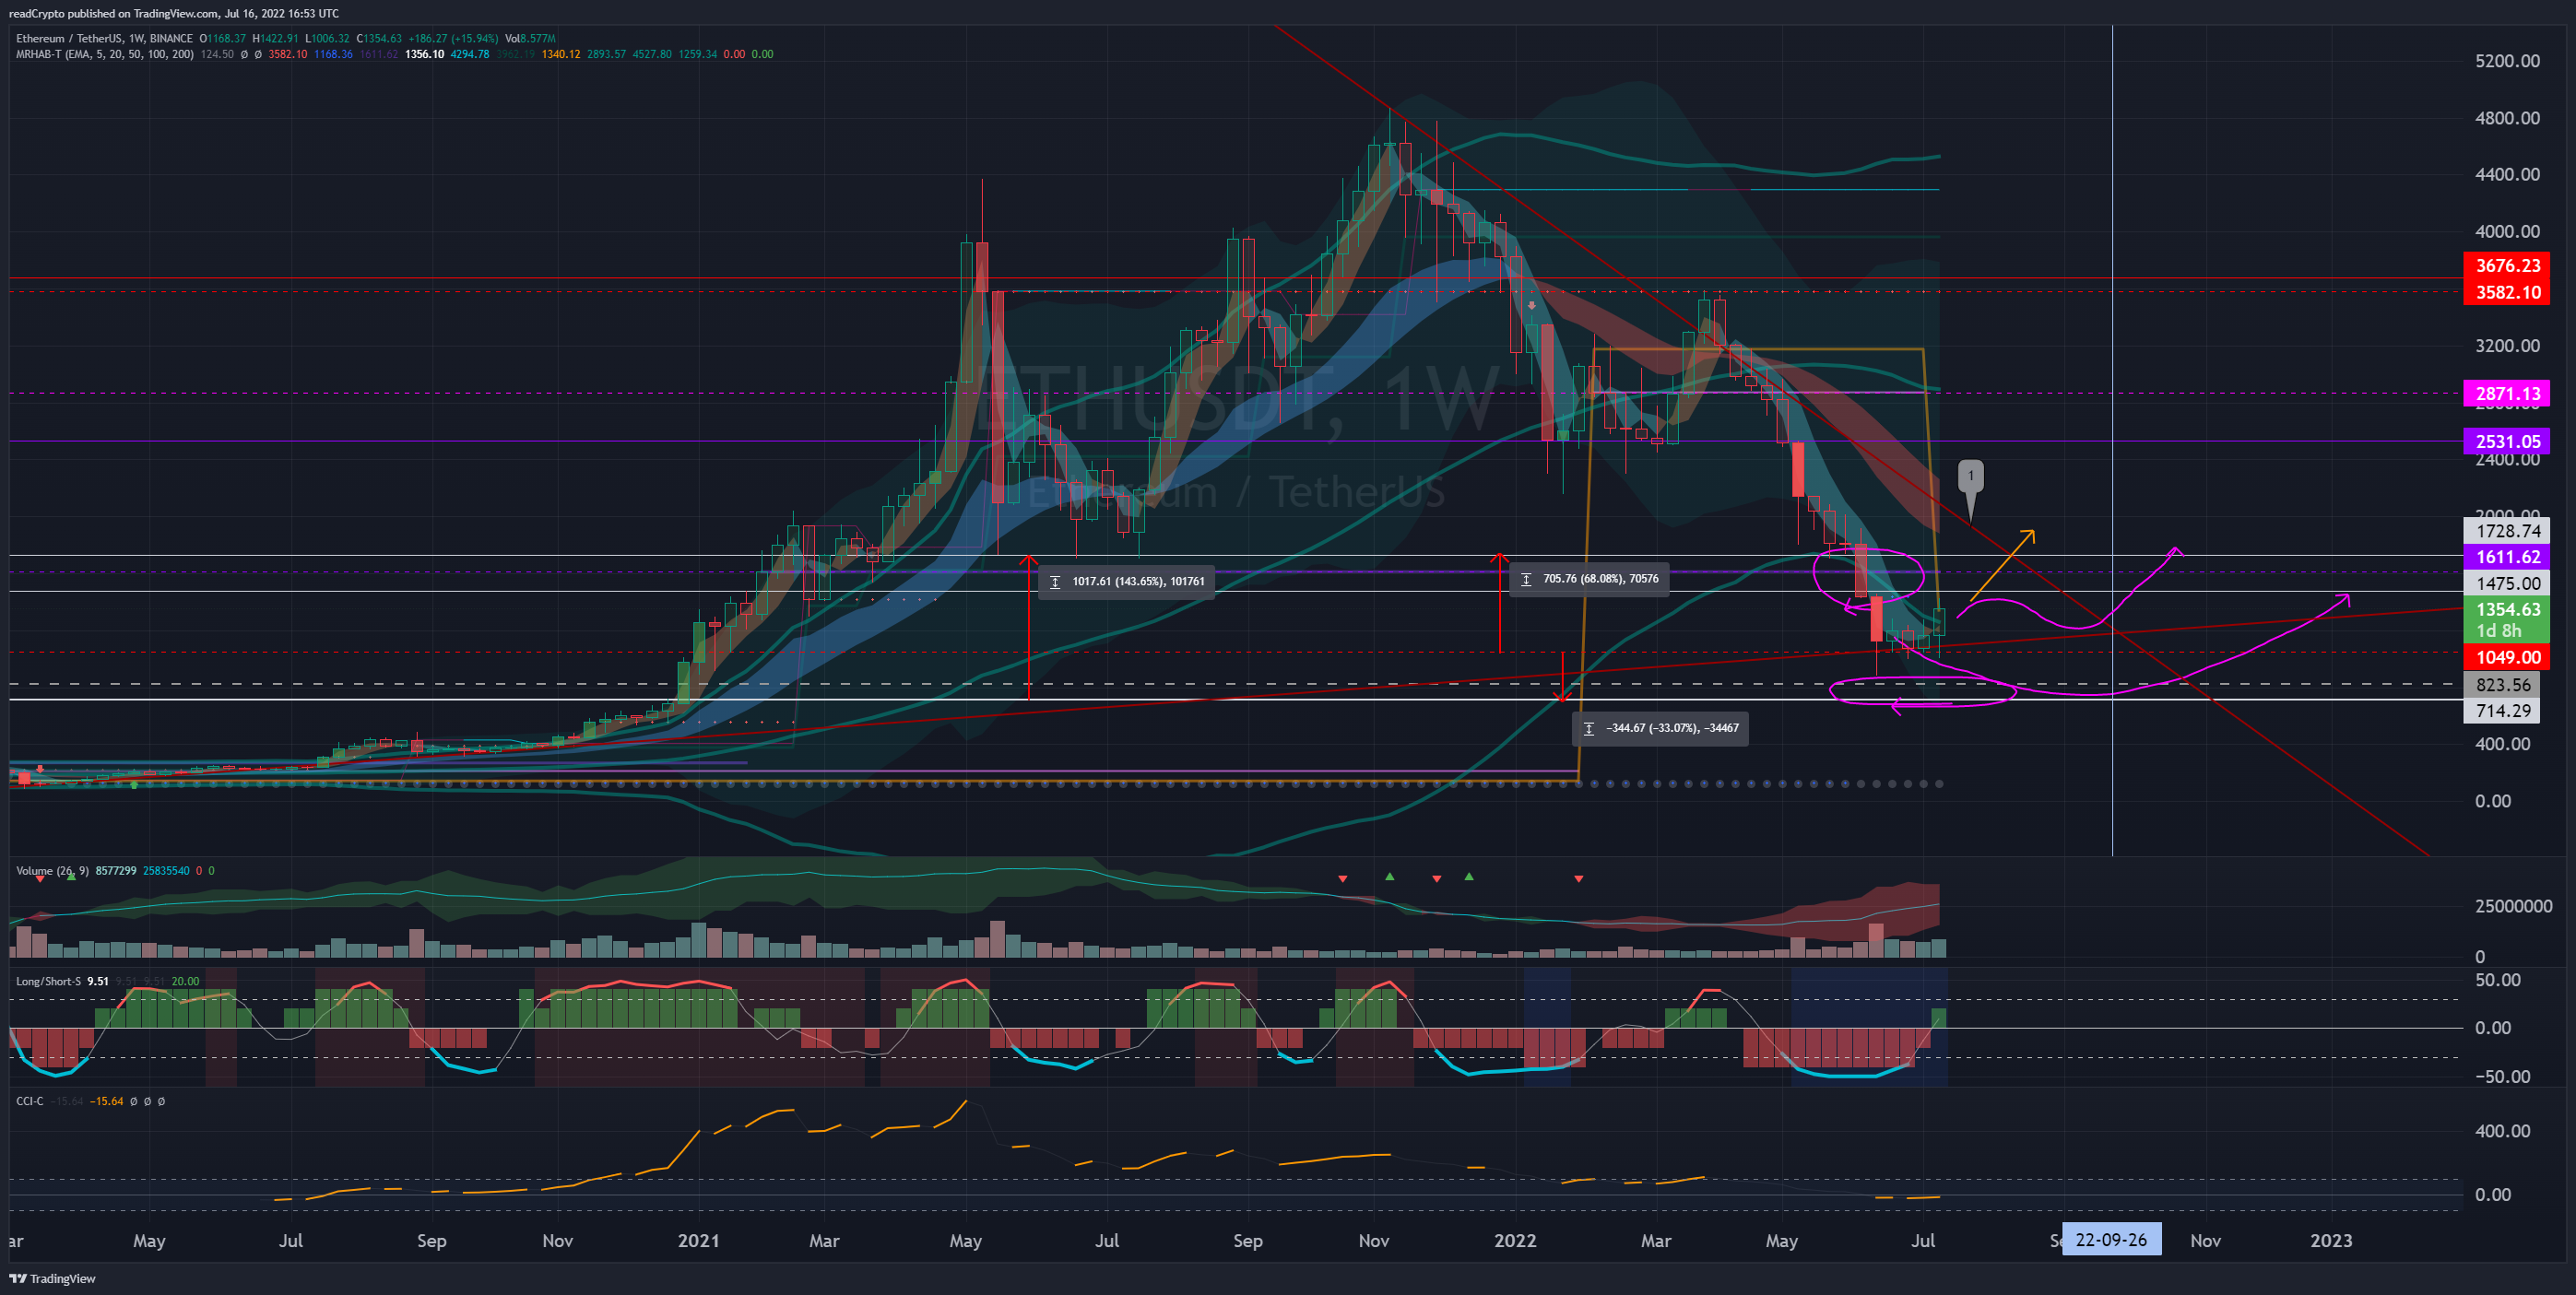This screenshot has height=1295, width=2576.
Task: Select the red 3676.23 price label
Action: pos(2506,266)
